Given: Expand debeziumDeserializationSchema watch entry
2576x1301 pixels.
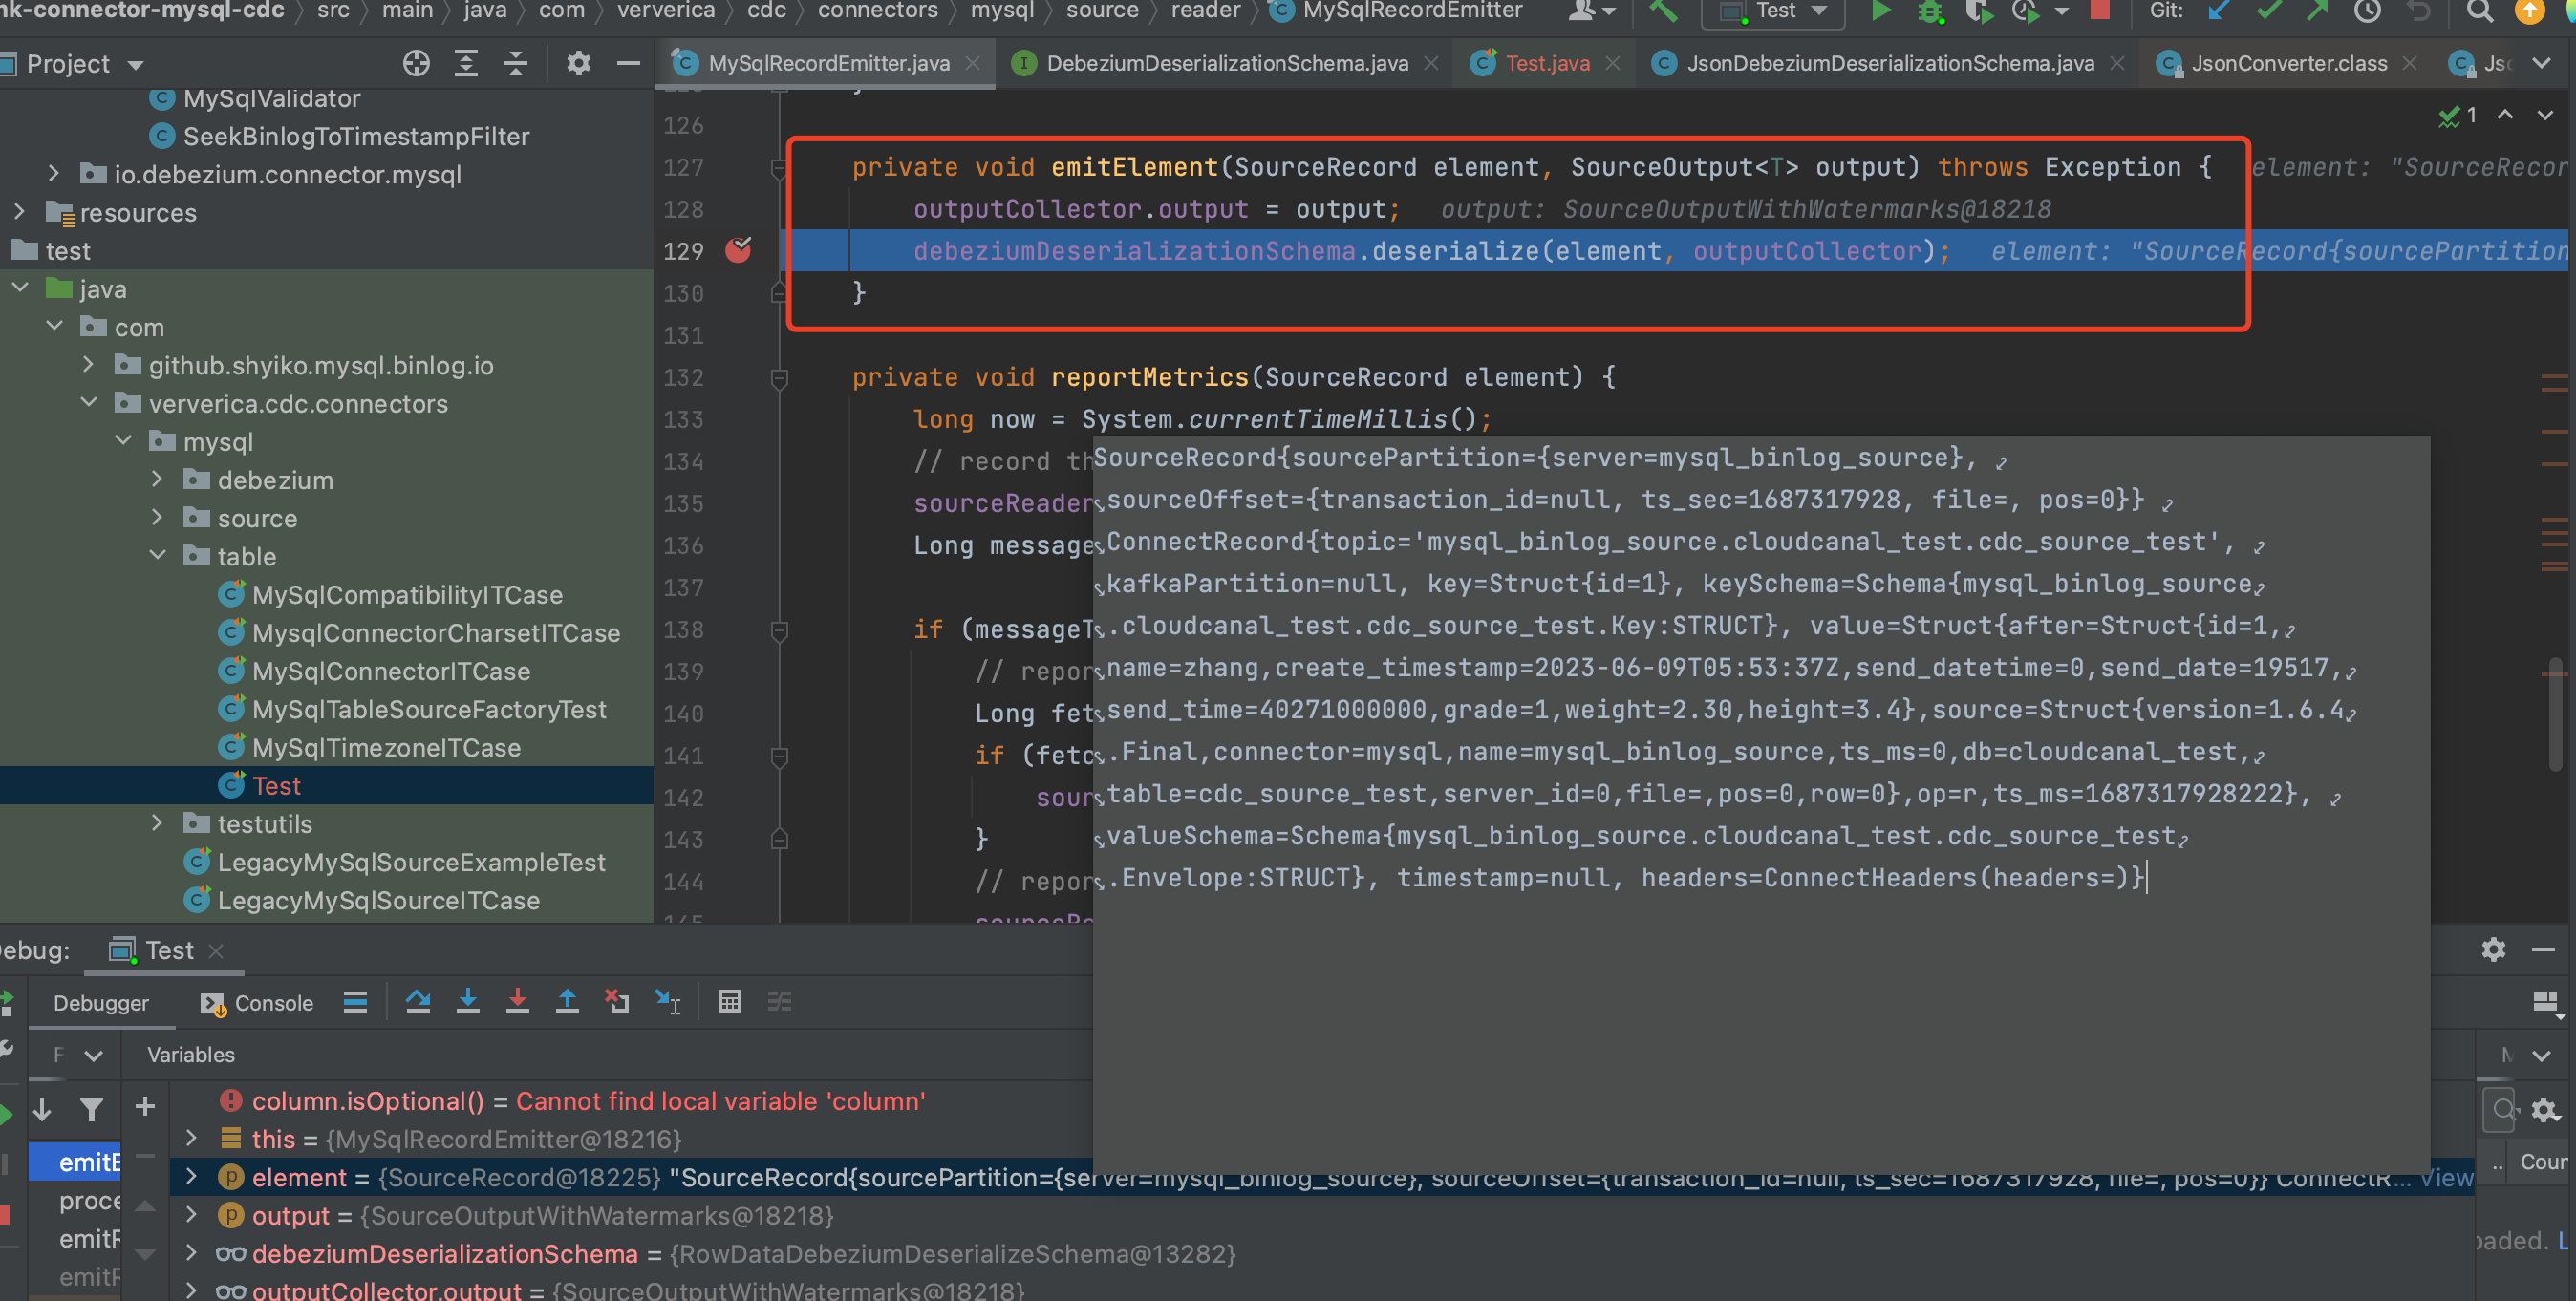Looking at the screenshot, I should pos(191,1252).
